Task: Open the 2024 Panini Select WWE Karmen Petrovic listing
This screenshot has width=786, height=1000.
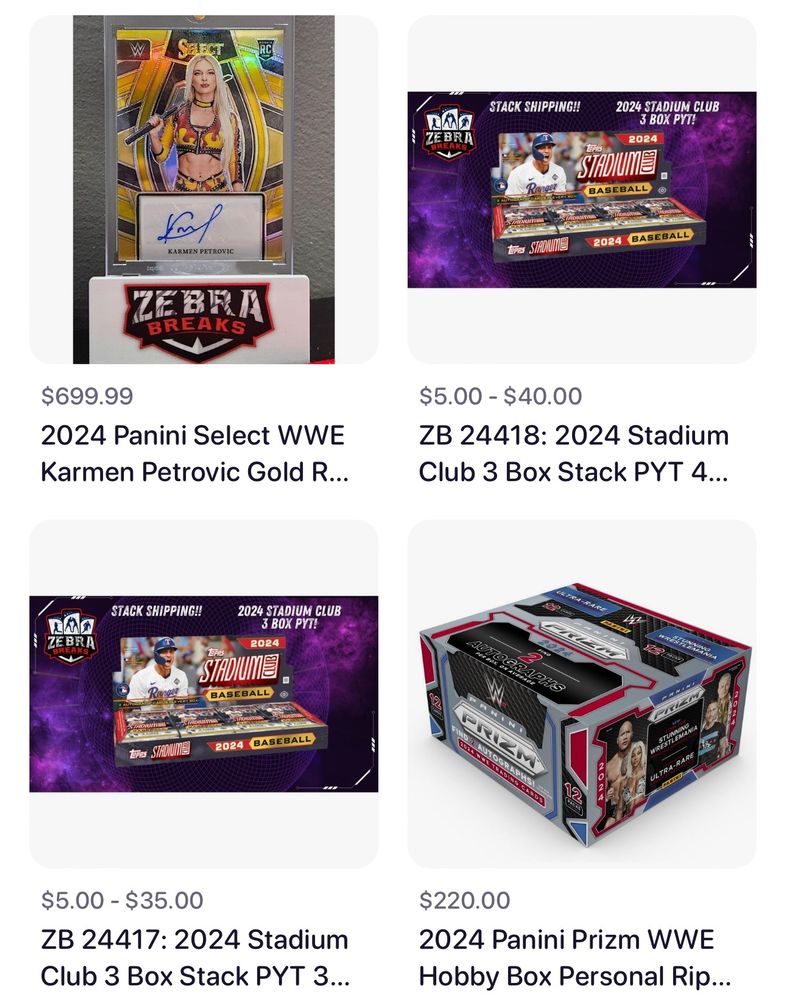Action: click(195, 454)
